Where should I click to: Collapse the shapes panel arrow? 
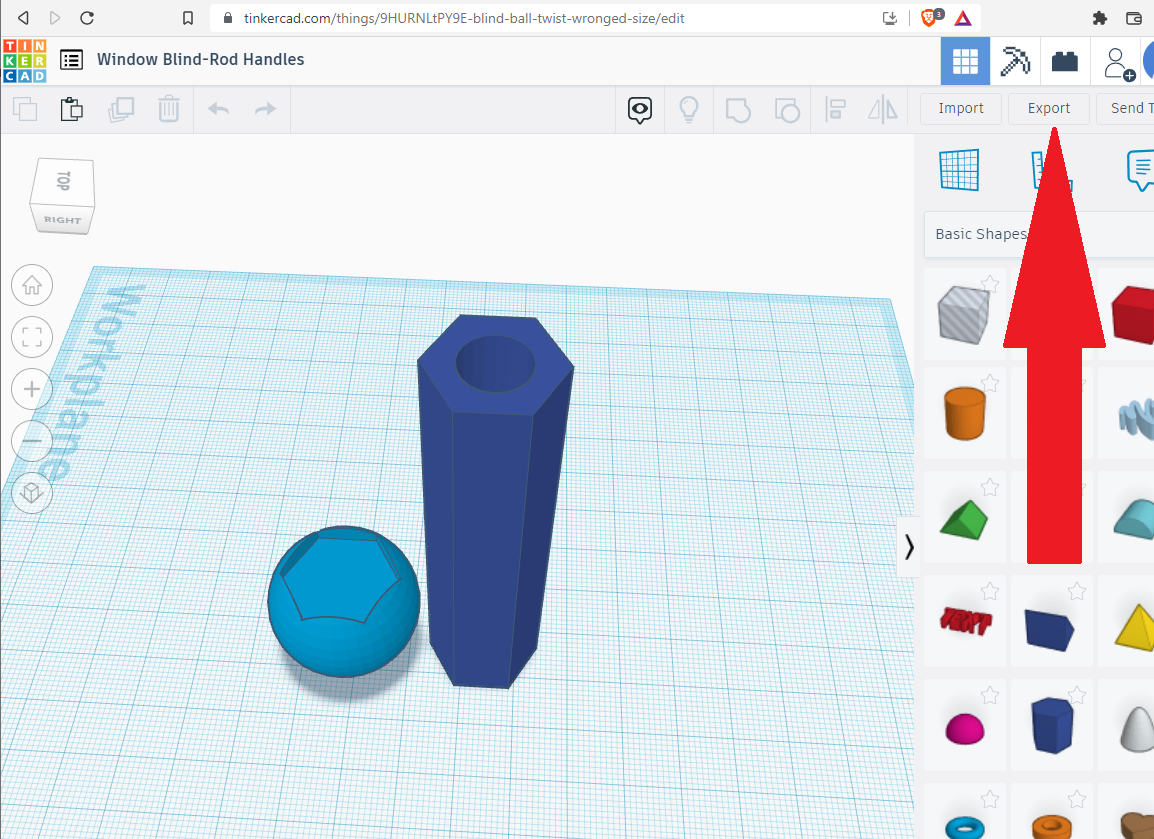tap(908, 547)
